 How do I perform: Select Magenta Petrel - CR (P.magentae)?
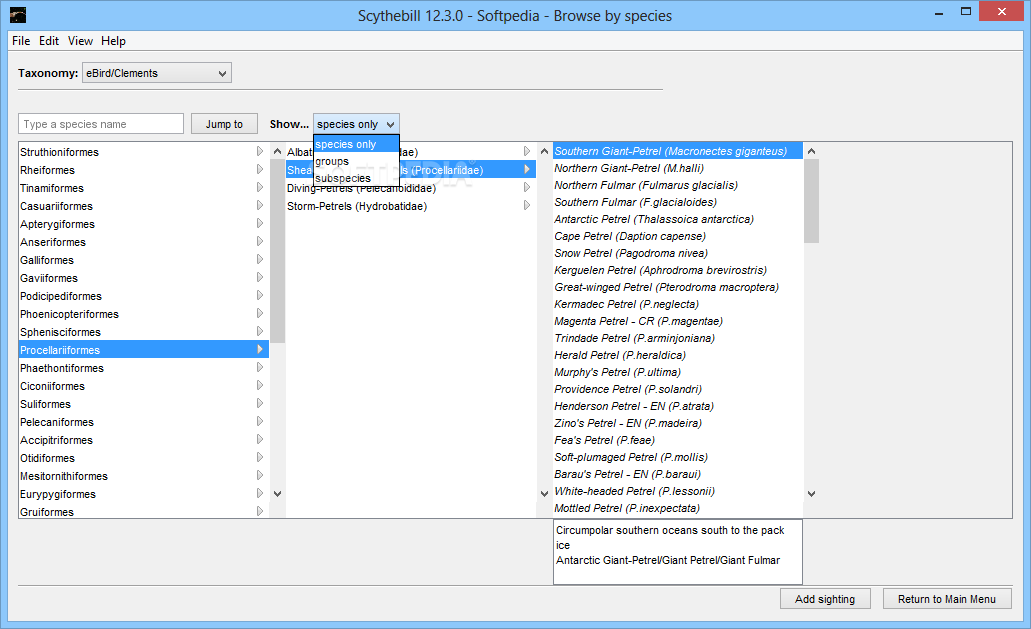coord(677,321)
